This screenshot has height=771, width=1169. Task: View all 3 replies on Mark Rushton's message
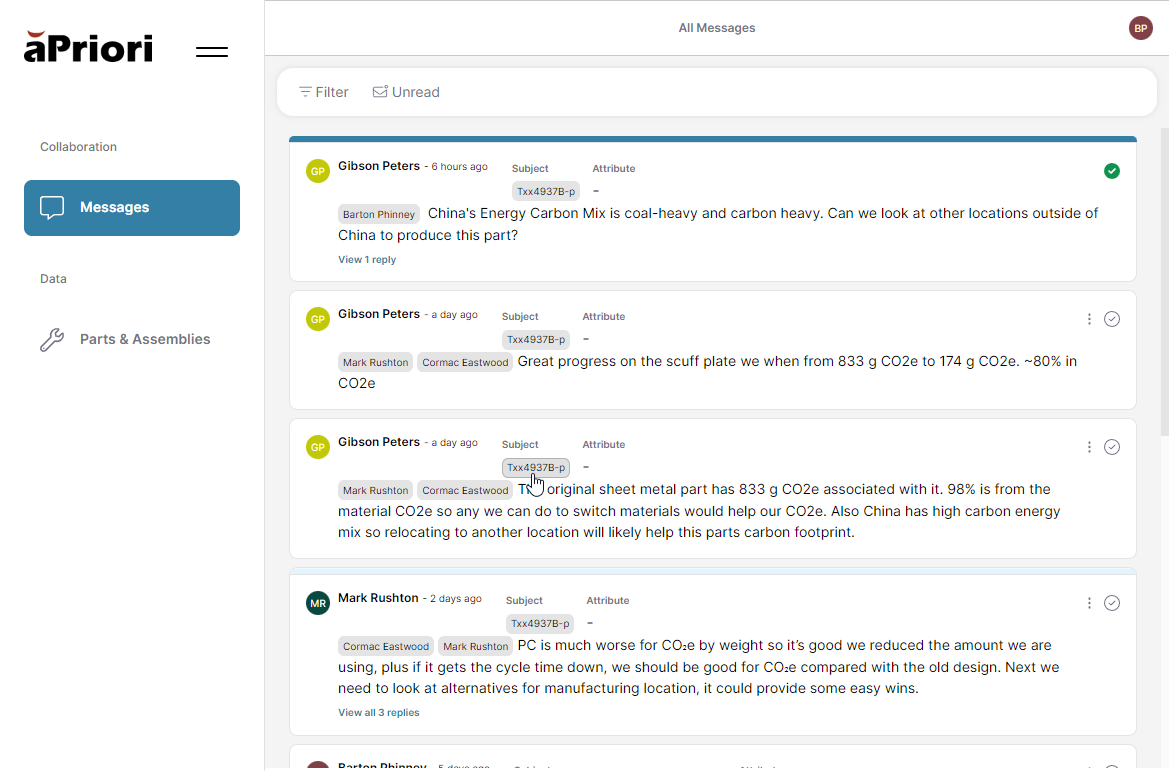(378, 712)
